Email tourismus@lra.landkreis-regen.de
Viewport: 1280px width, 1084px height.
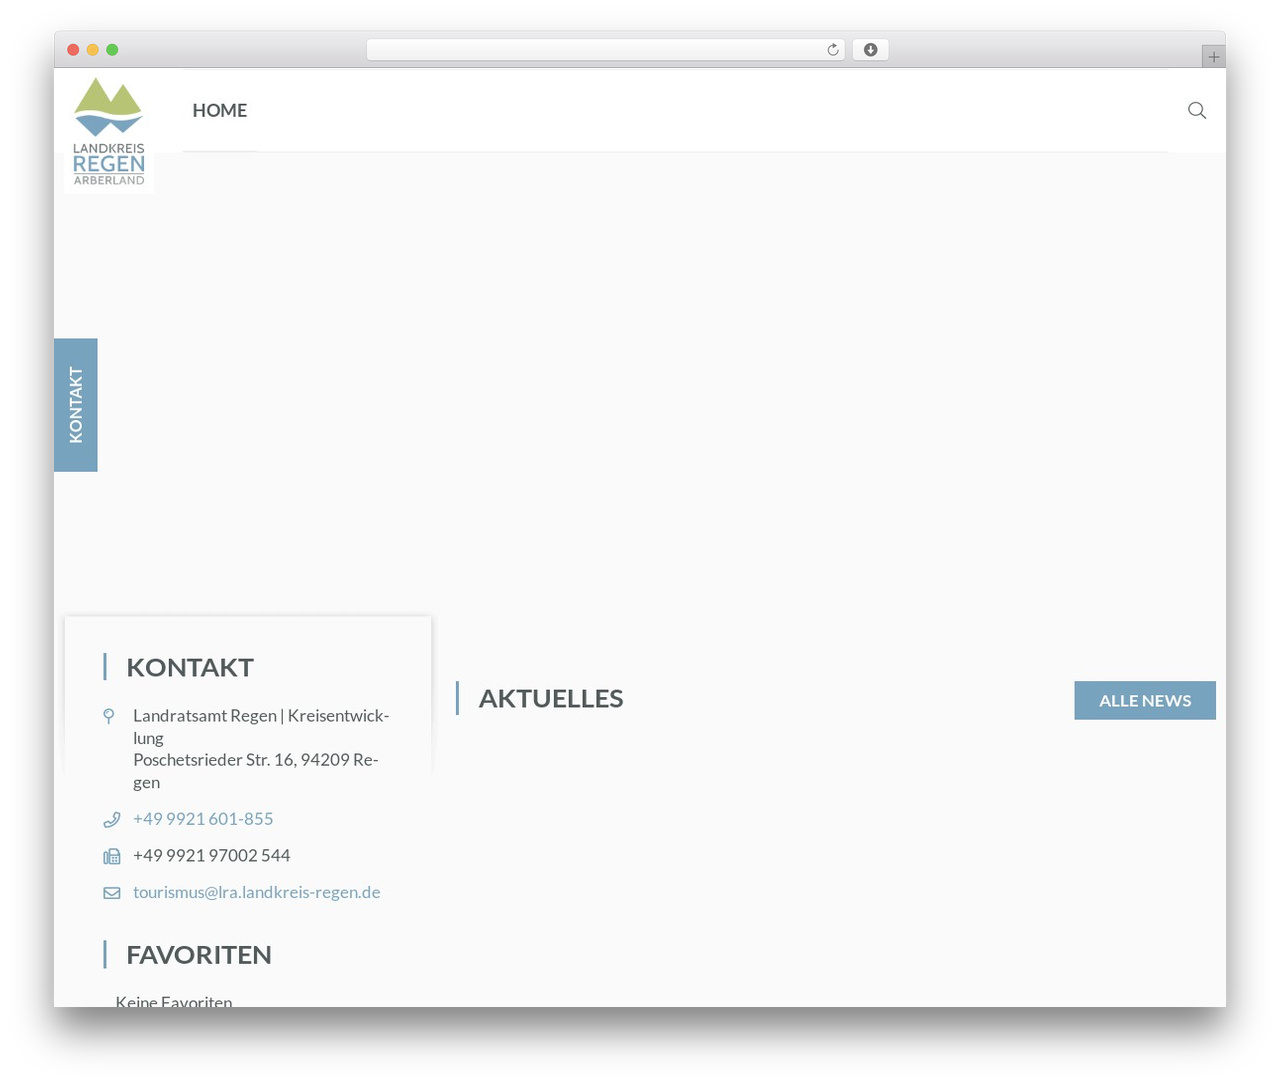[257, 892]
